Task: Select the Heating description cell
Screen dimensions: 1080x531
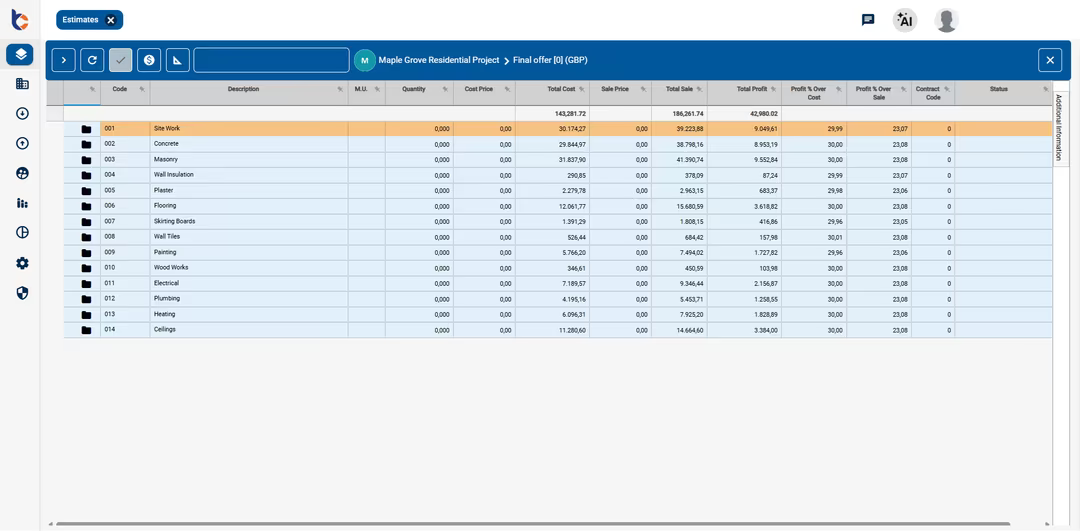Action: click(249, 314)
